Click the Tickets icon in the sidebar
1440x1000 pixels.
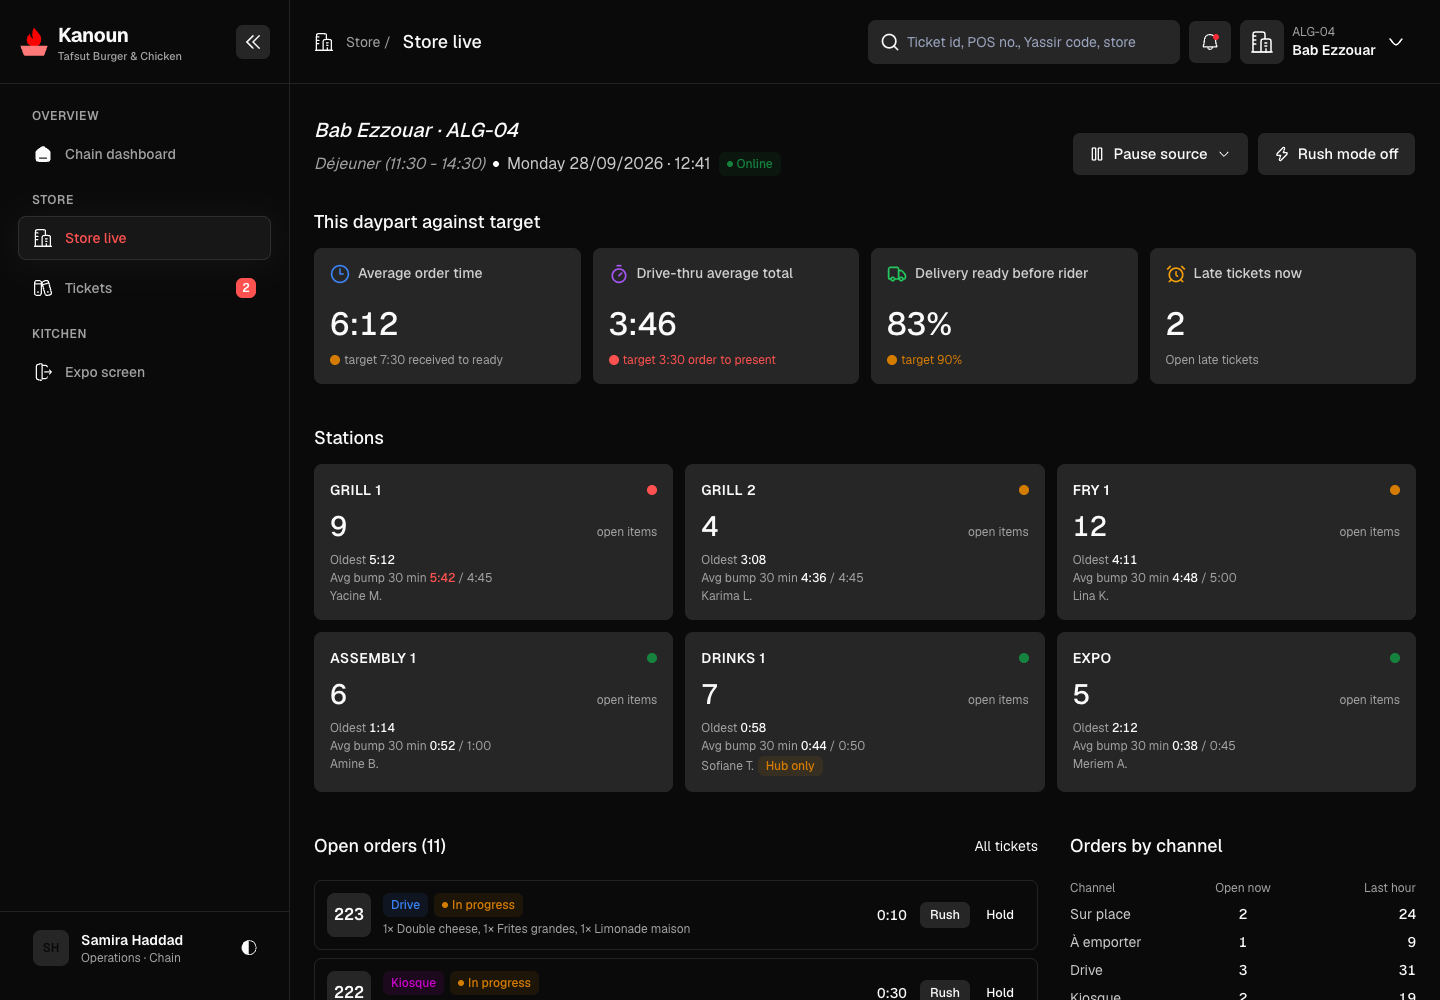[x=43, y=288]
